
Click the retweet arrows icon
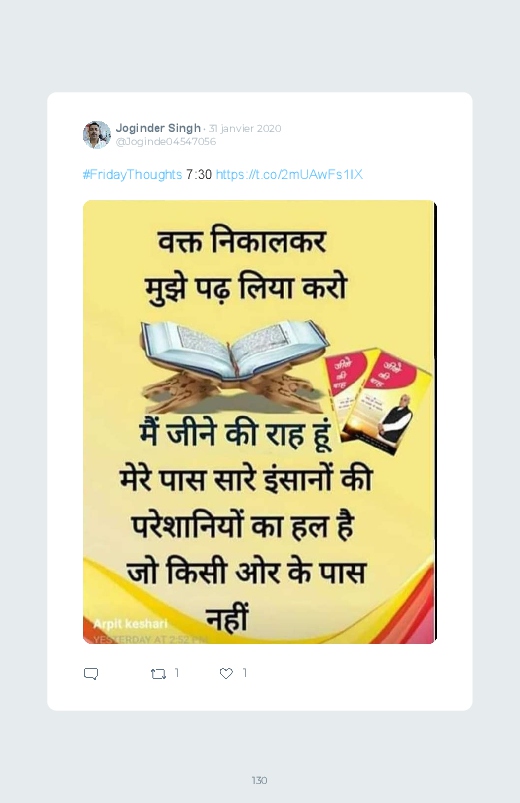(158, 674)
